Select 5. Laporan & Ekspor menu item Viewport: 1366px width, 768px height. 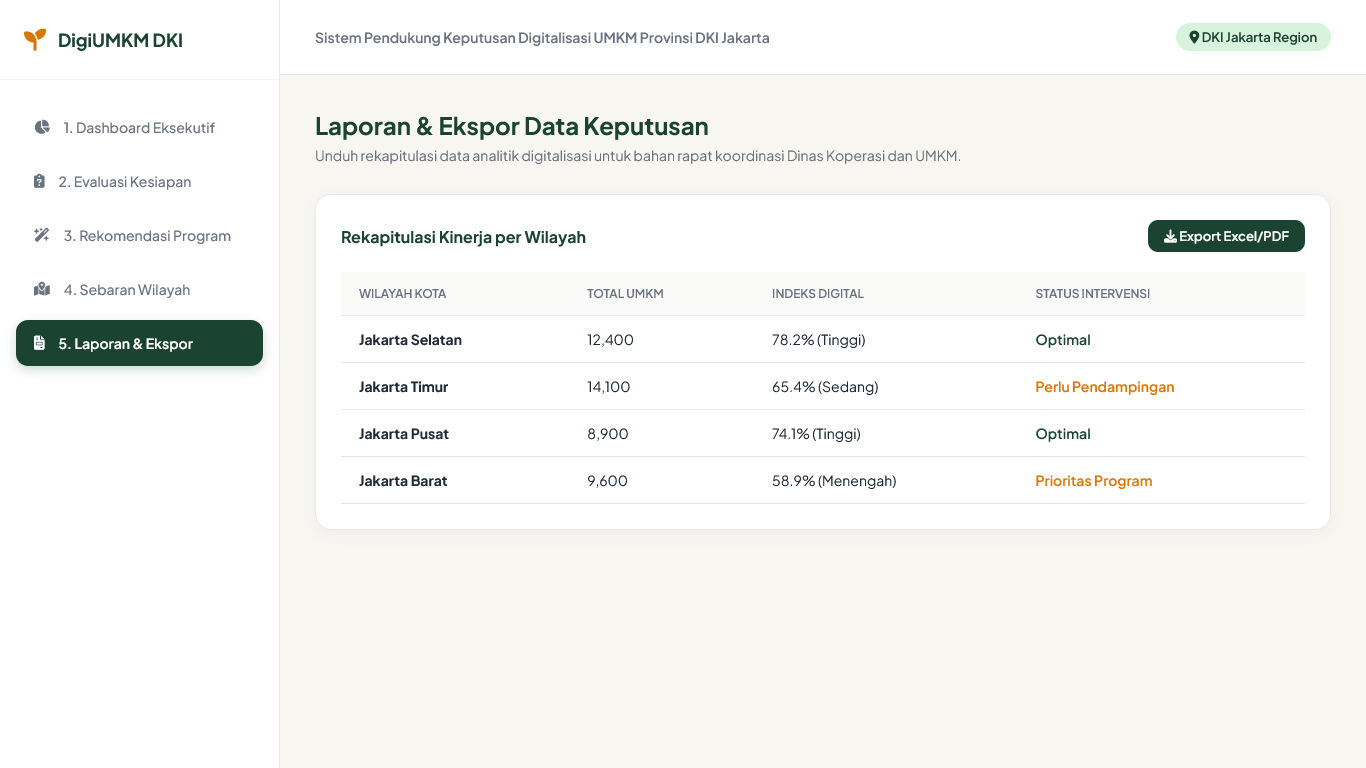[x=139, y=343]
